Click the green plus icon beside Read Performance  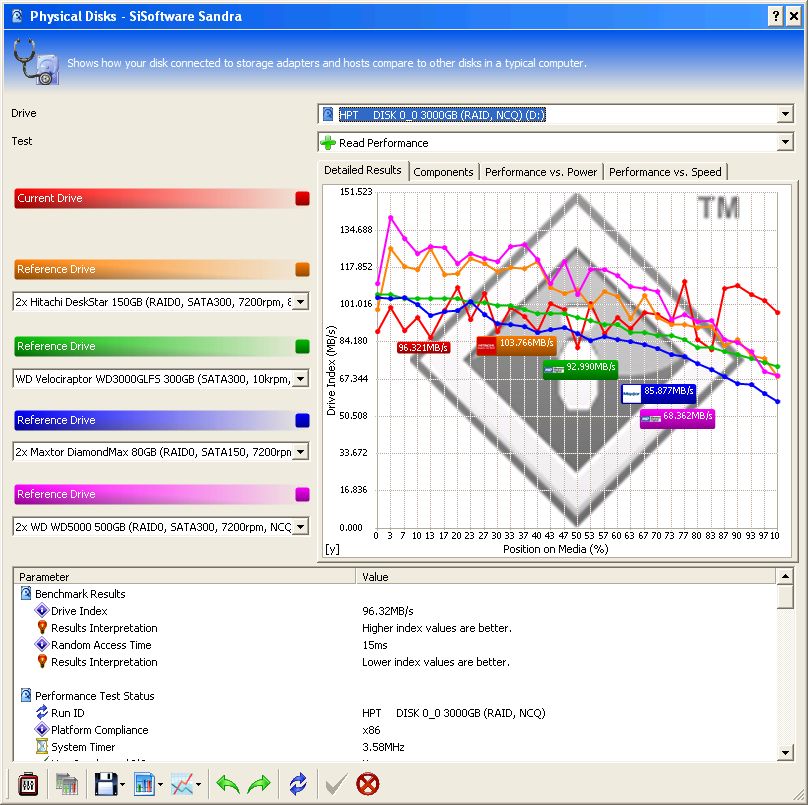pyautogui.click(x=328, y=142)
